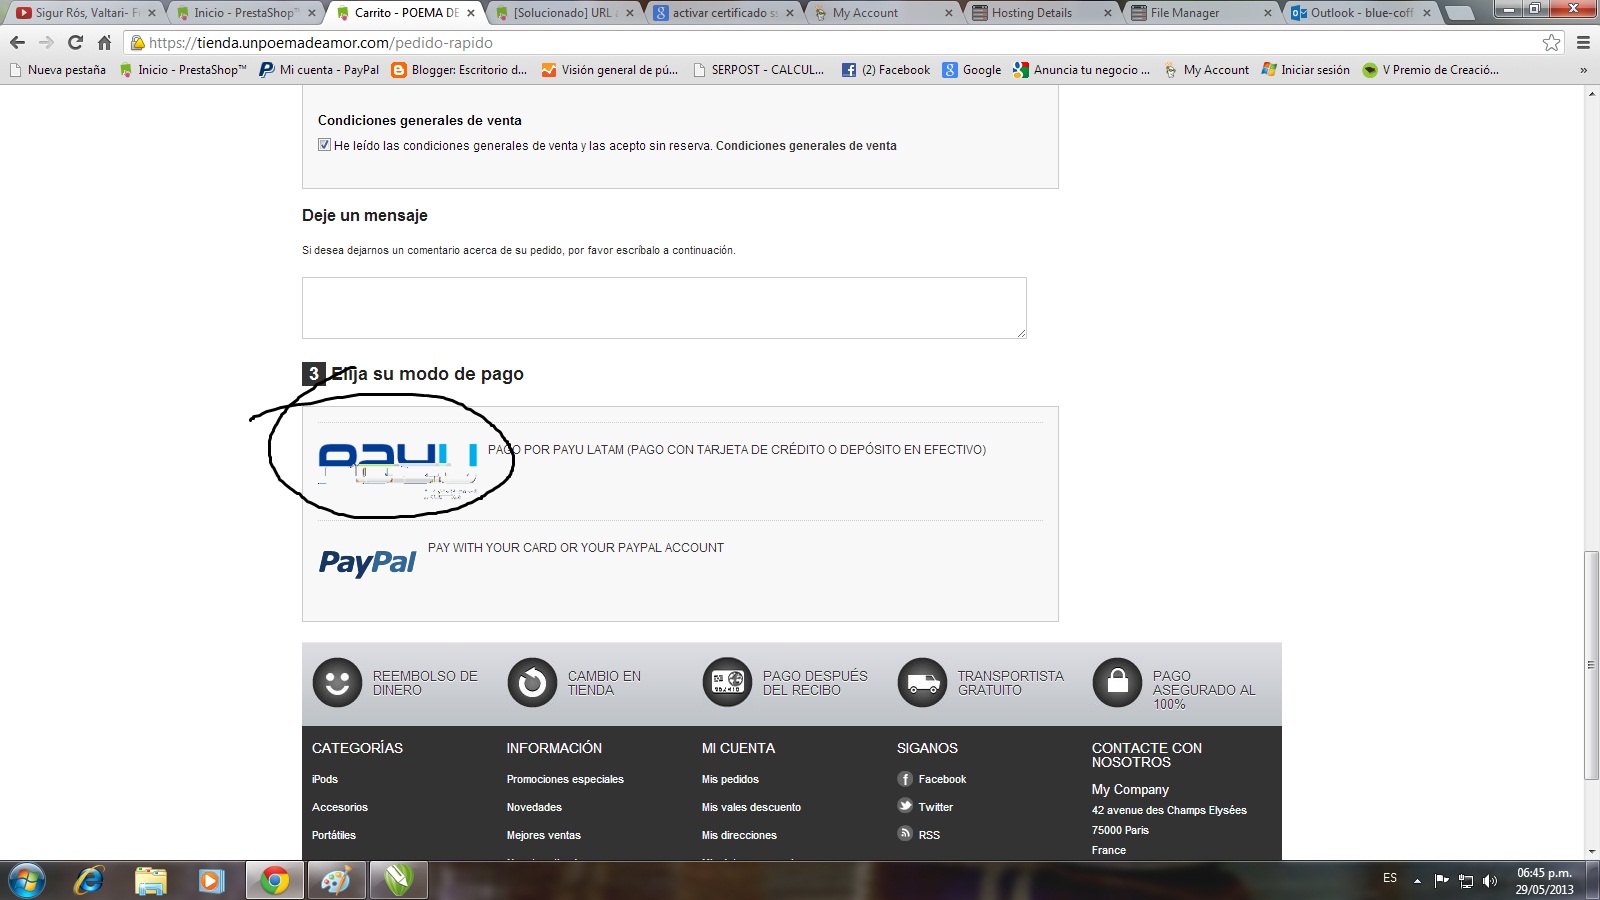
Task: Open the (2) Facebook bookmark
Action: tap(886, 70)
